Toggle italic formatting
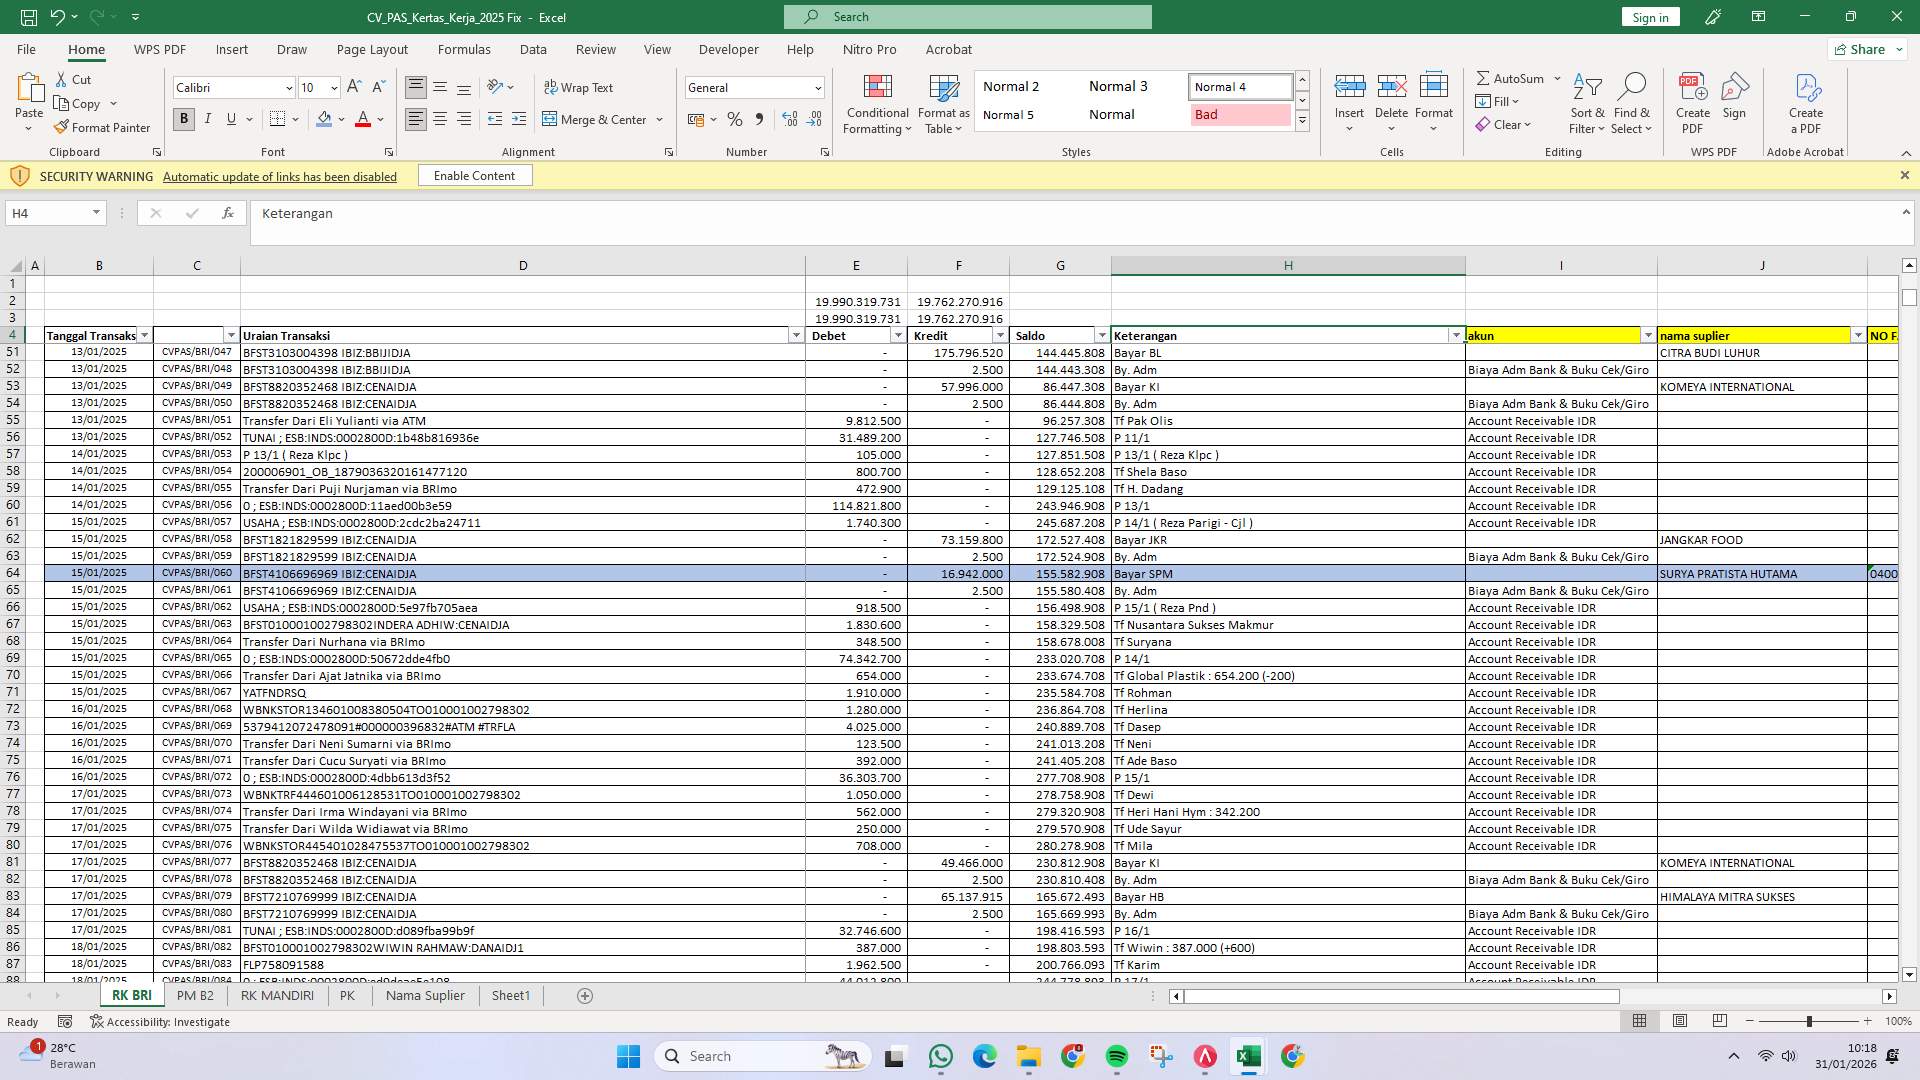Viewport: 1920px width, 1080px height. tap(208, 119)
